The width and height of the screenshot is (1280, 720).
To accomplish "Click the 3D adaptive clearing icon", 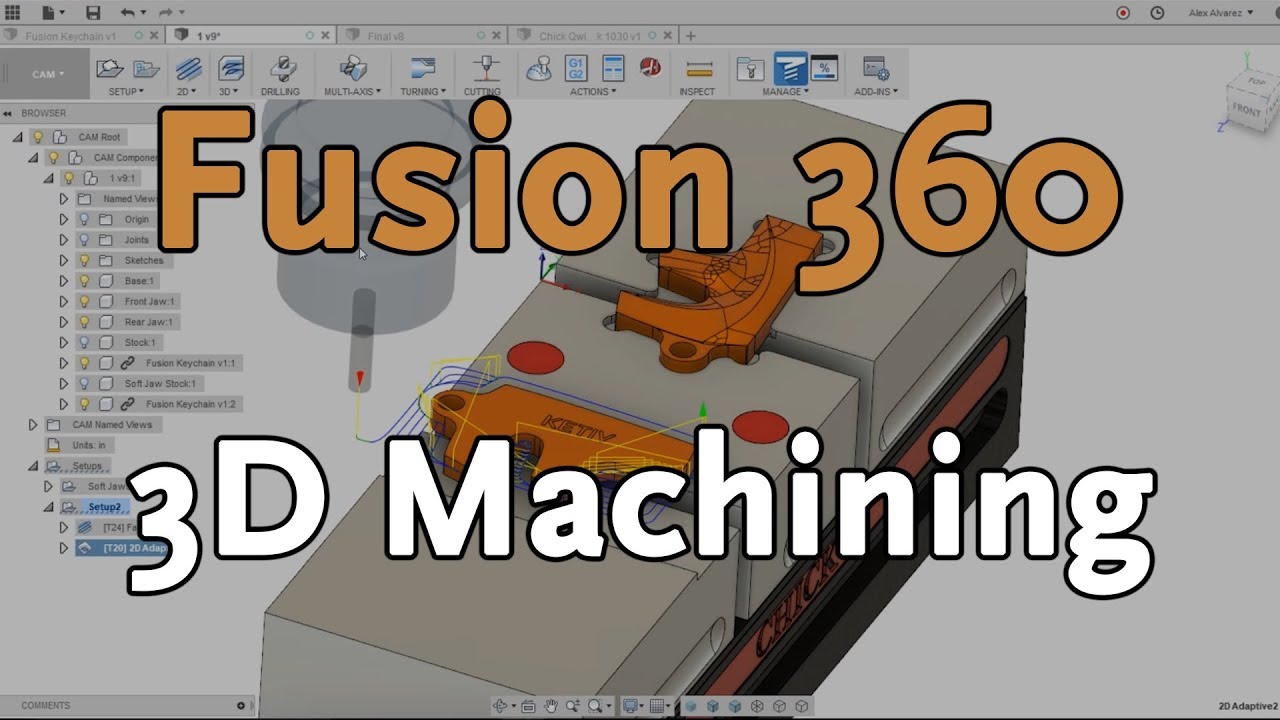I will click(x=231, y=69).
